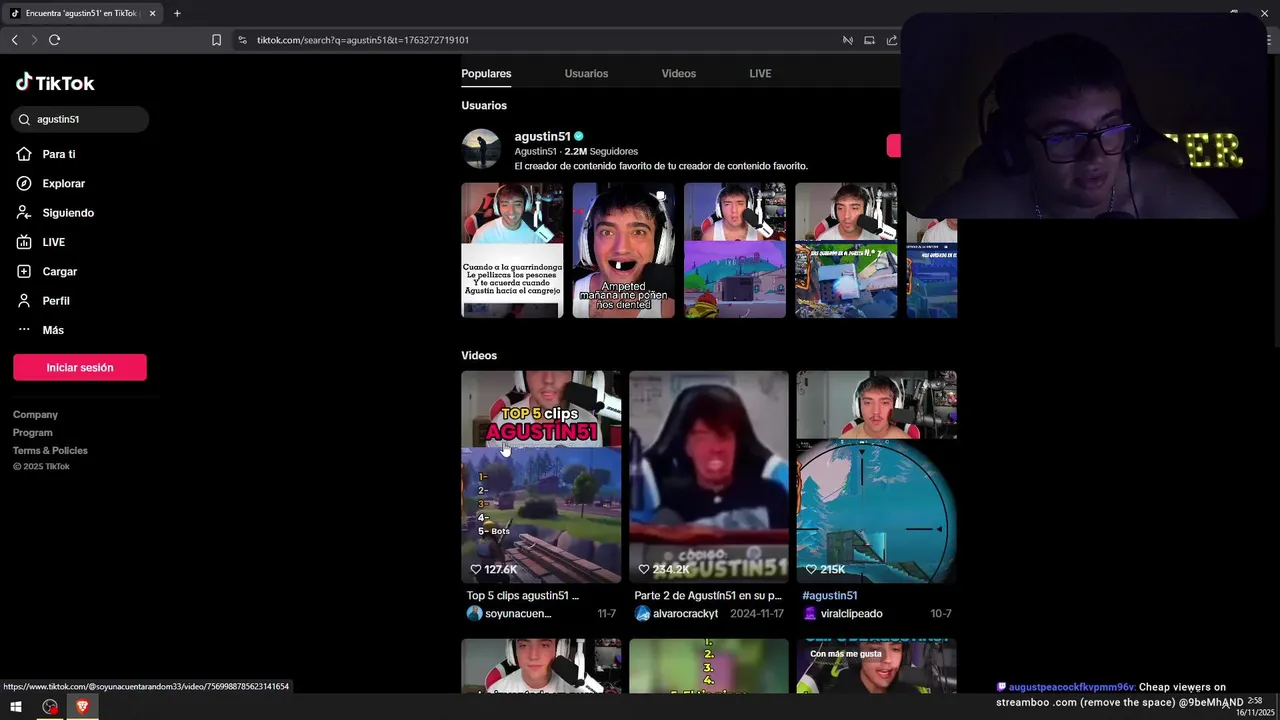The width and height of the screenshot is (1280, 720).
Task: Open the 'TOP 5 clips AGUSTIN51' video thumbnail
Action: [541, 477]
